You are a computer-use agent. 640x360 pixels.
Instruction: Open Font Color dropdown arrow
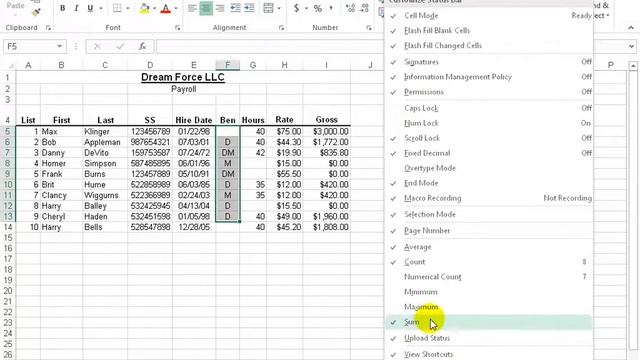(176, 8)
